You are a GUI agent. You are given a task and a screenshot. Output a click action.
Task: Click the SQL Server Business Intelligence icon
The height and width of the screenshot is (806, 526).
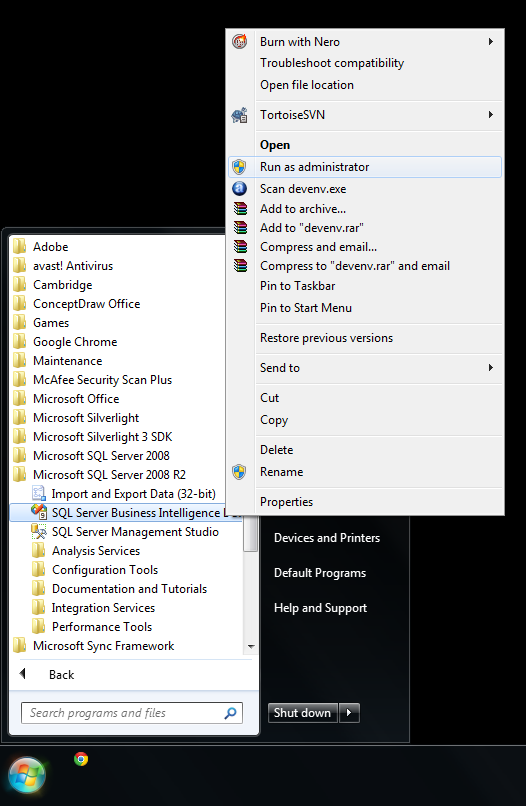[x=39, y=512]
